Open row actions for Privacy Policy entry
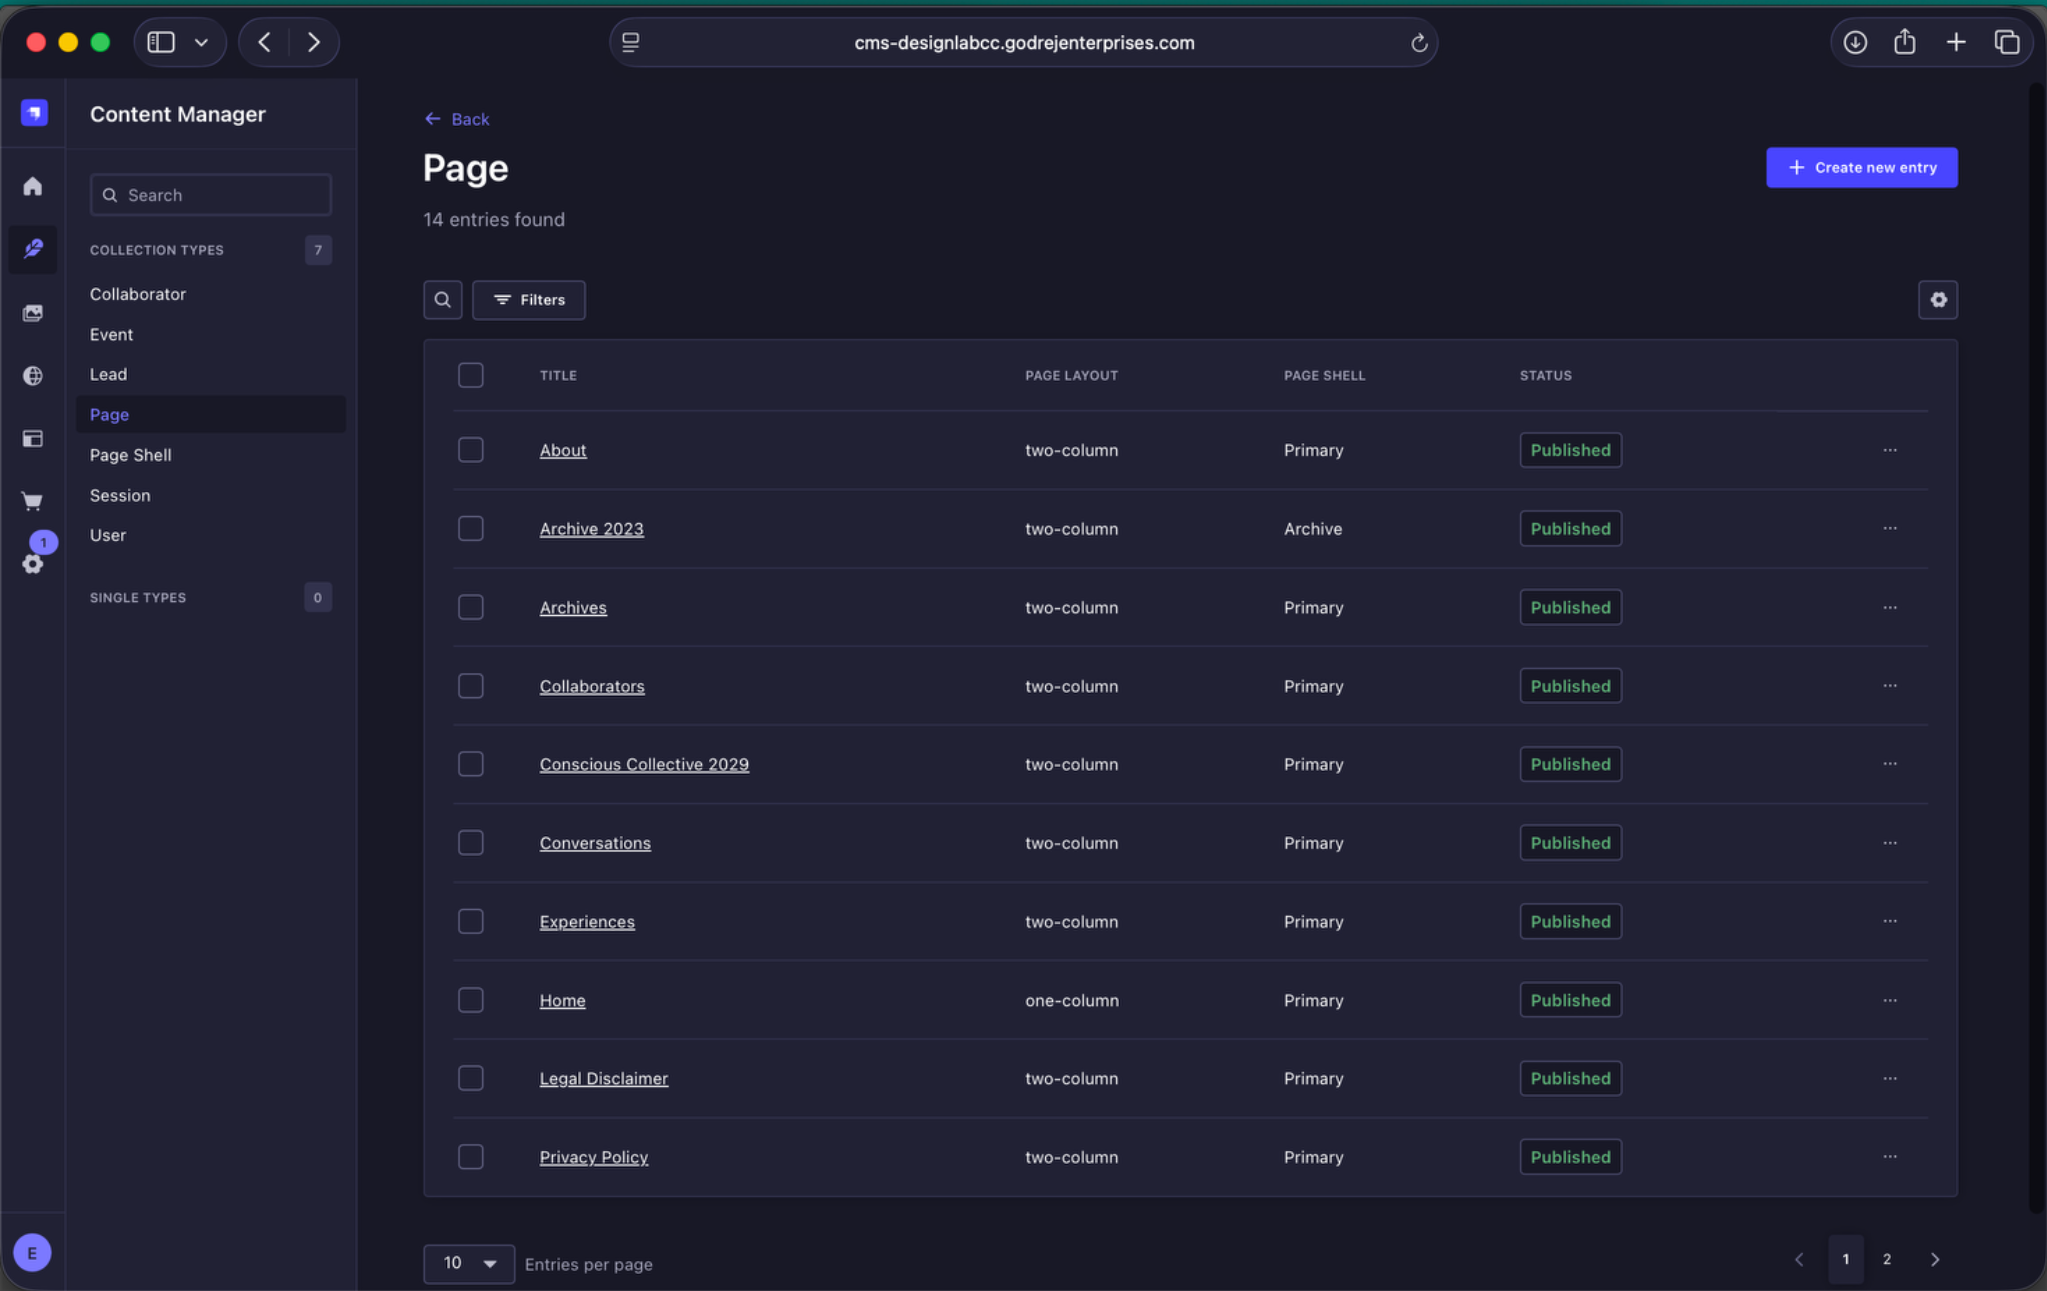Viewport: 2047px width, 1291px height. click(1889, 1157)
